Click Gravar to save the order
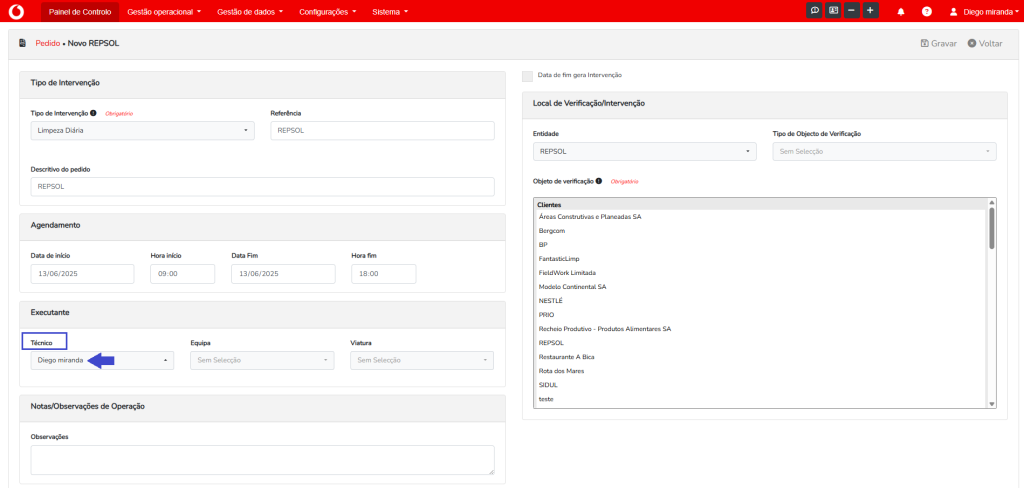Screen dimensions: 1024x488 [x=938, y=43]
